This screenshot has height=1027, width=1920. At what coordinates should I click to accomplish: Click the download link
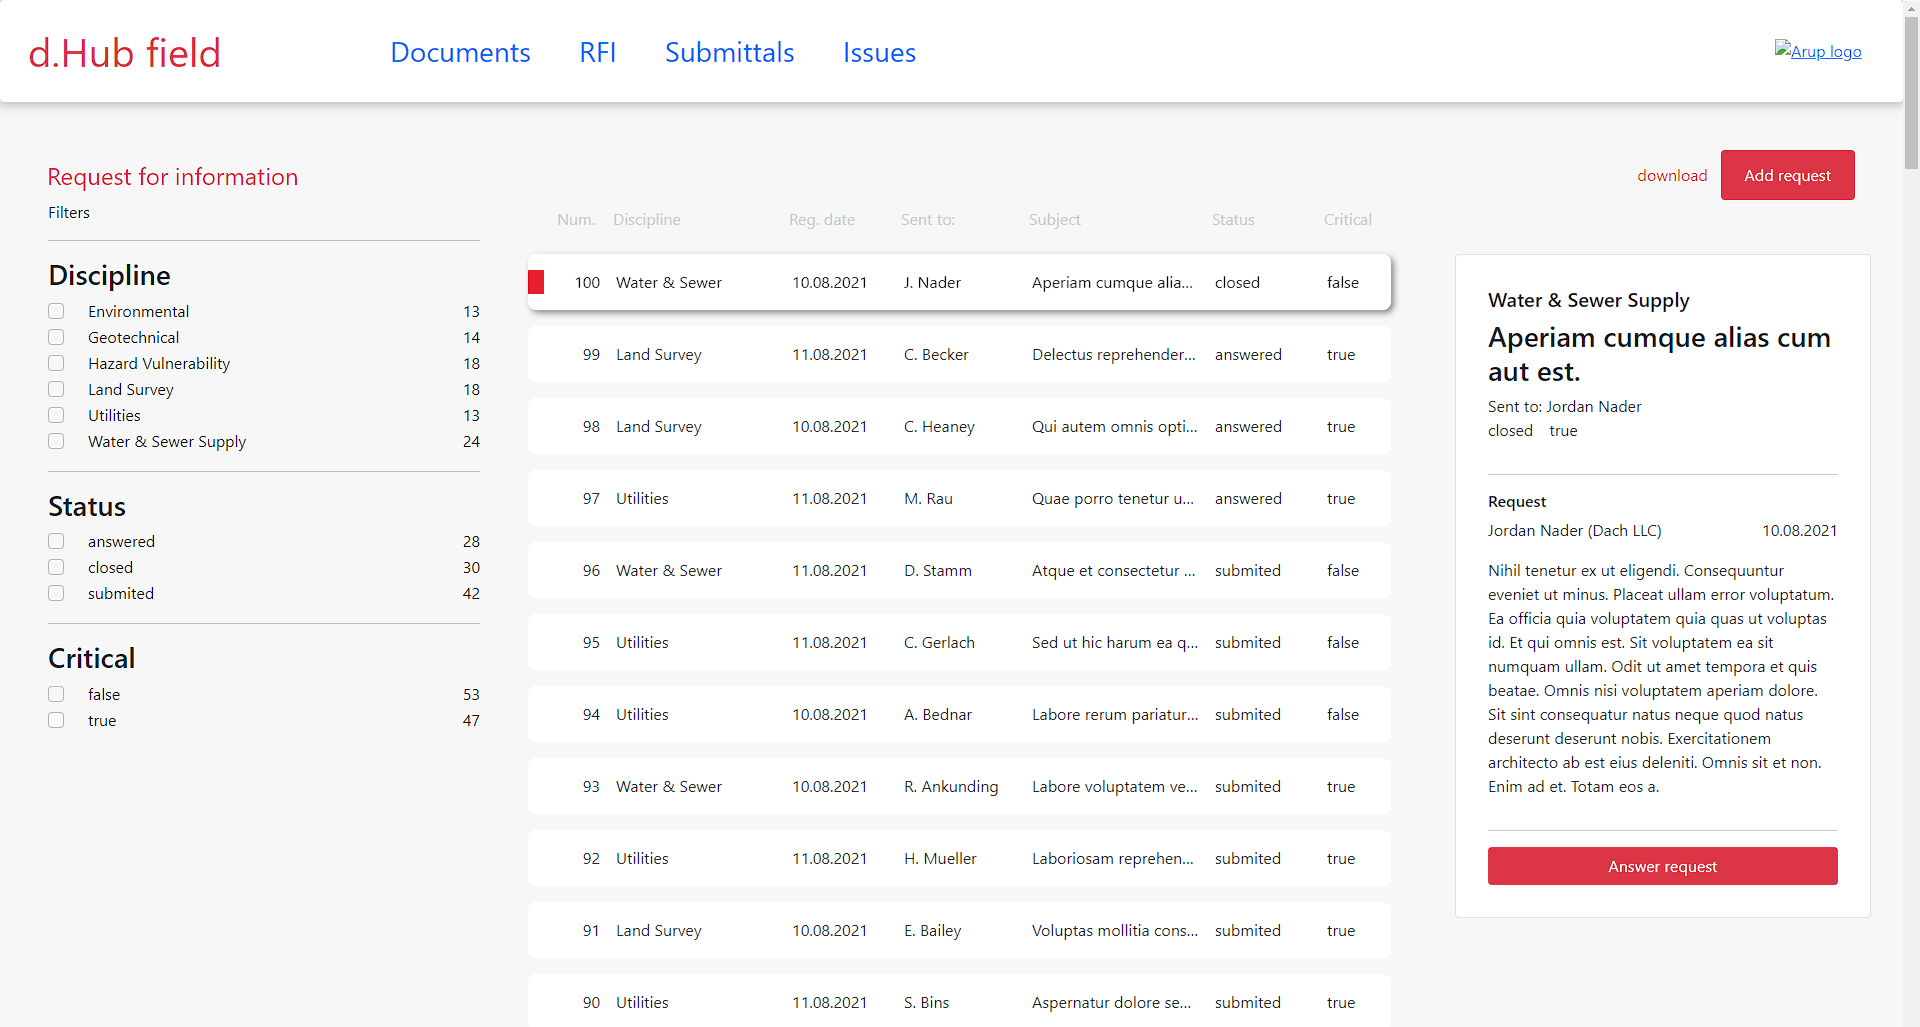pyautogui.click(x=1672, y=175)
